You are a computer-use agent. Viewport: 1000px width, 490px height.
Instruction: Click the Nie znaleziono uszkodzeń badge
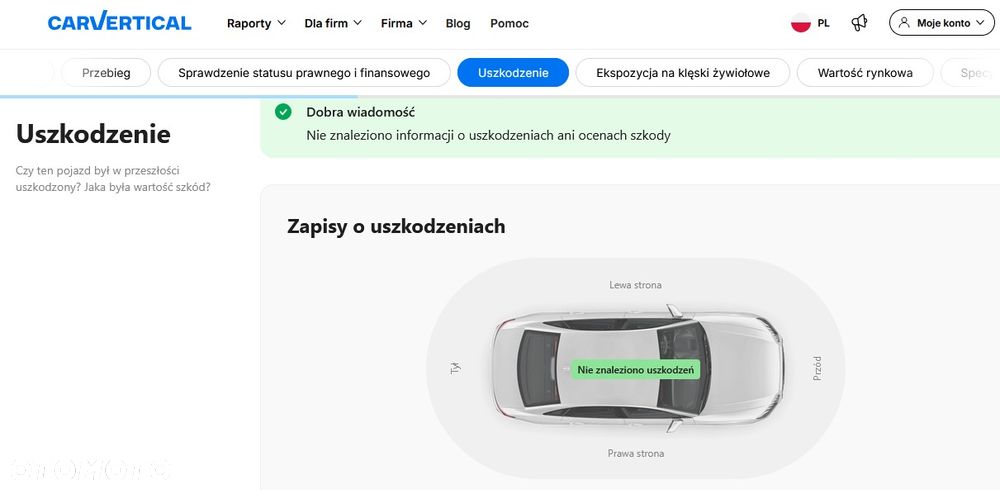click(636, 369)
